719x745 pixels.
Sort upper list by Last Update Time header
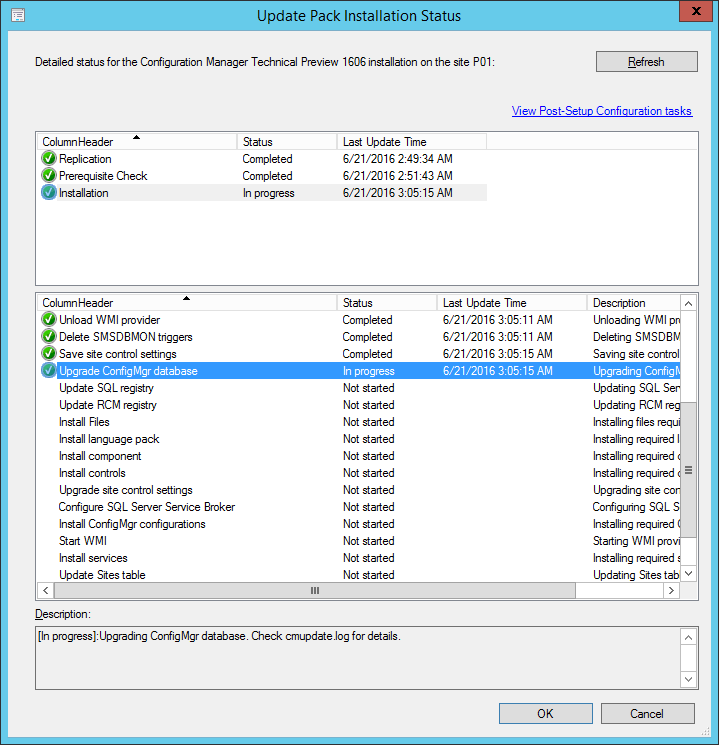pos(412,142)
